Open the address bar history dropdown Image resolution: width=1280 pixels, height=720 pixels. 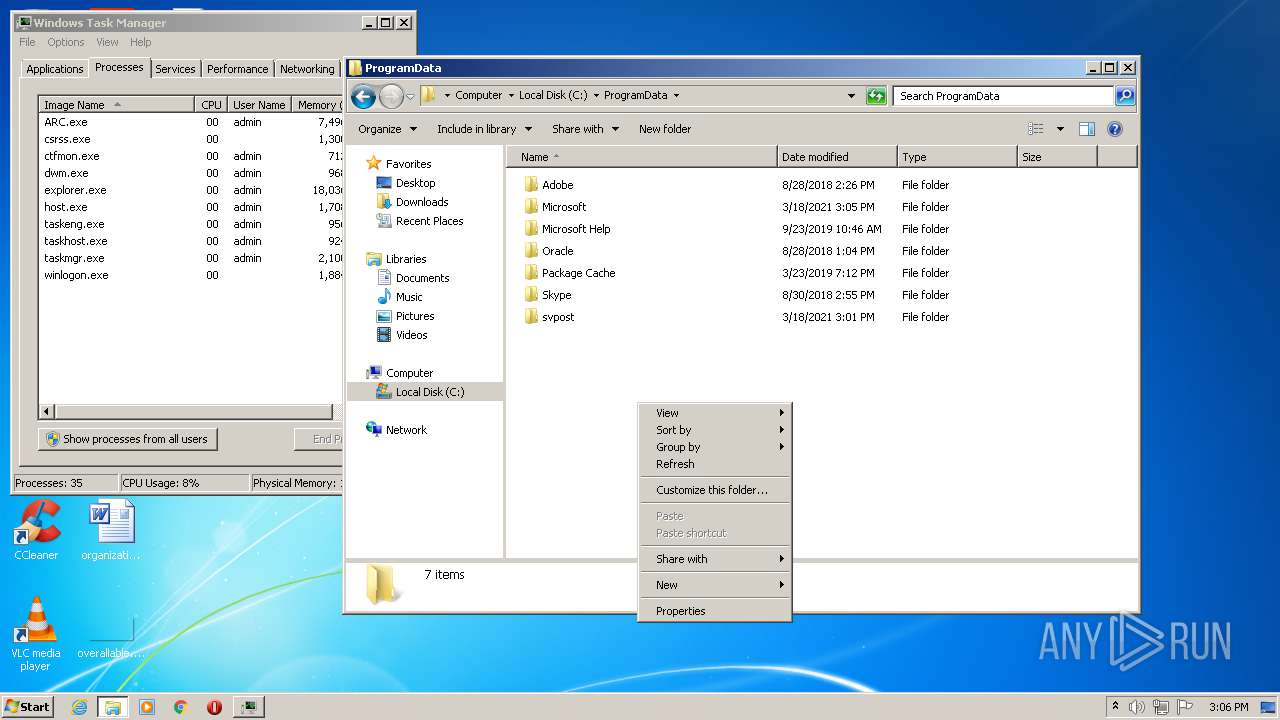pos(851,96)
